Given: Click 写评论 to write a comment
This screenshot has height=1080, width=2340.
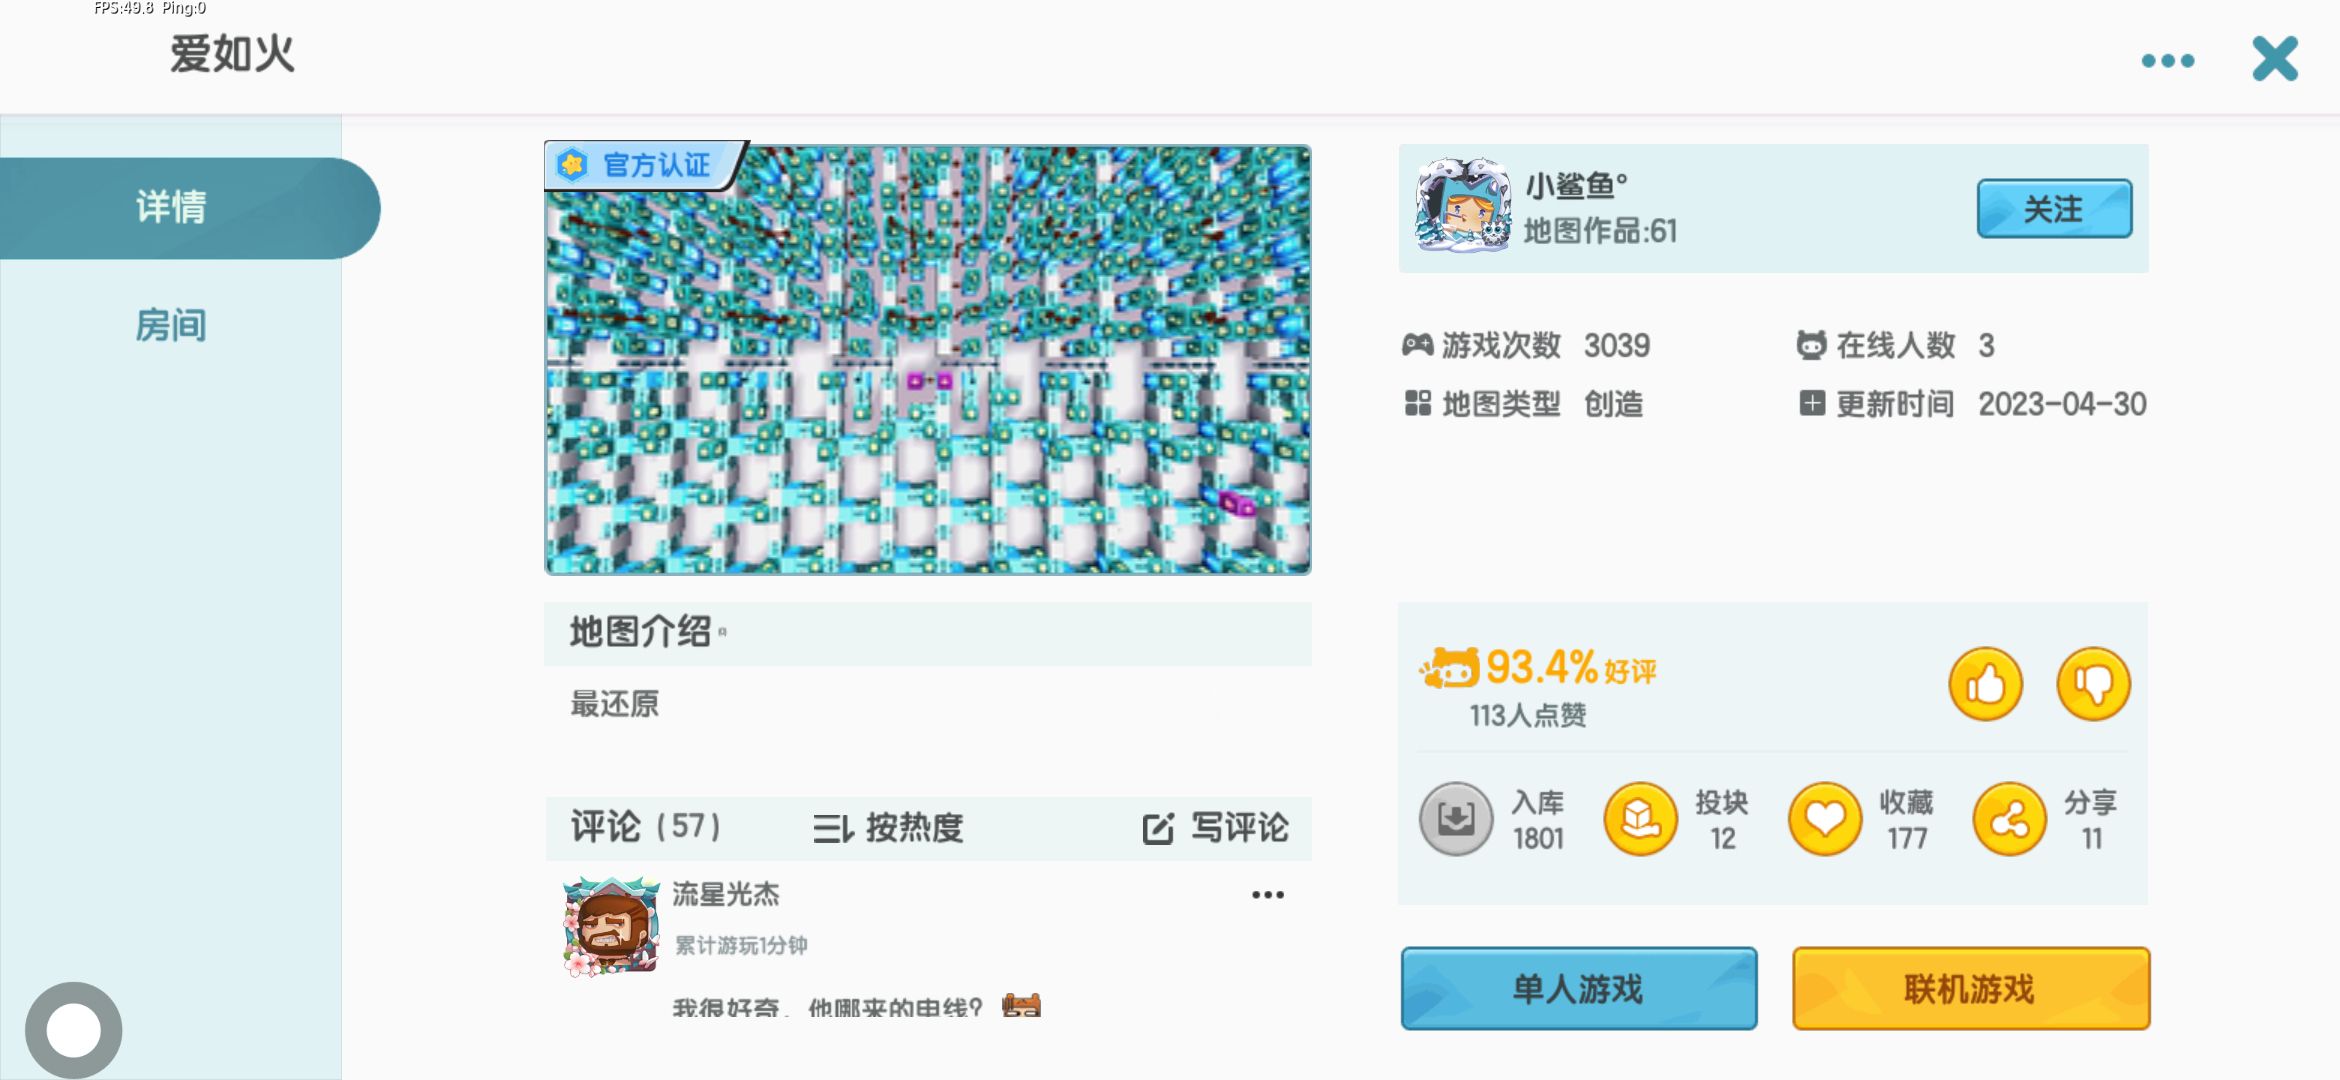Looking at the screenshot, I should (x=1216, y=828).
